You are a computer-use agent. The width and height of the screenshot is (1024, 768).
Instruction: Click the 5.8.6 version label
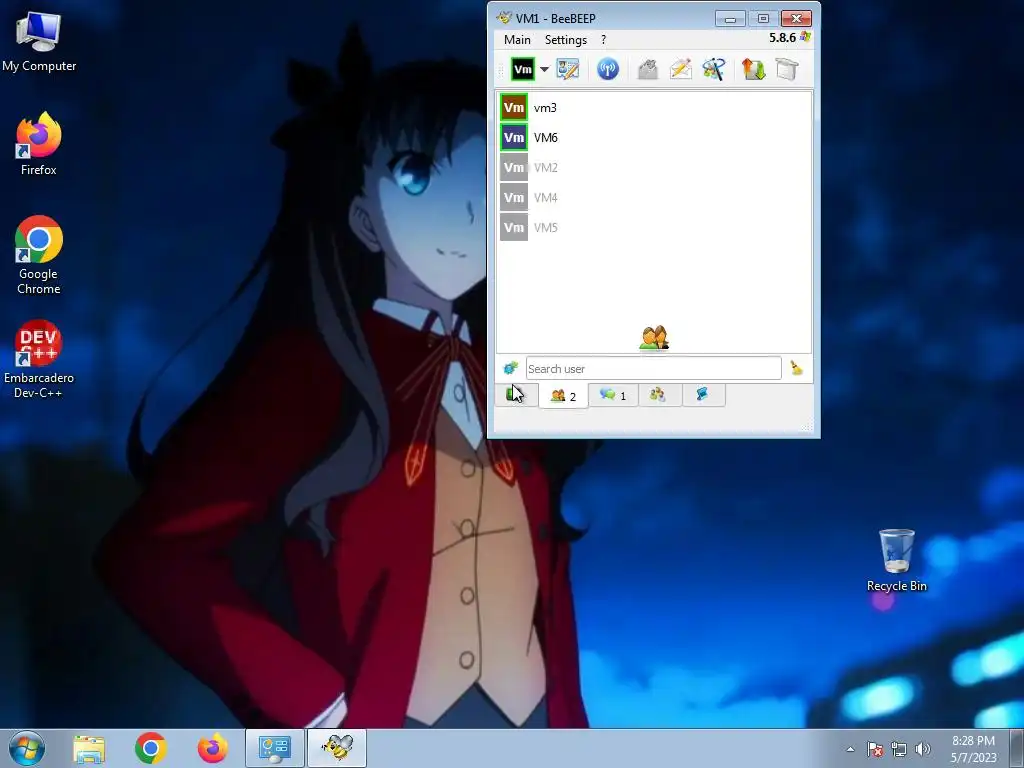(x=782, y=38)
